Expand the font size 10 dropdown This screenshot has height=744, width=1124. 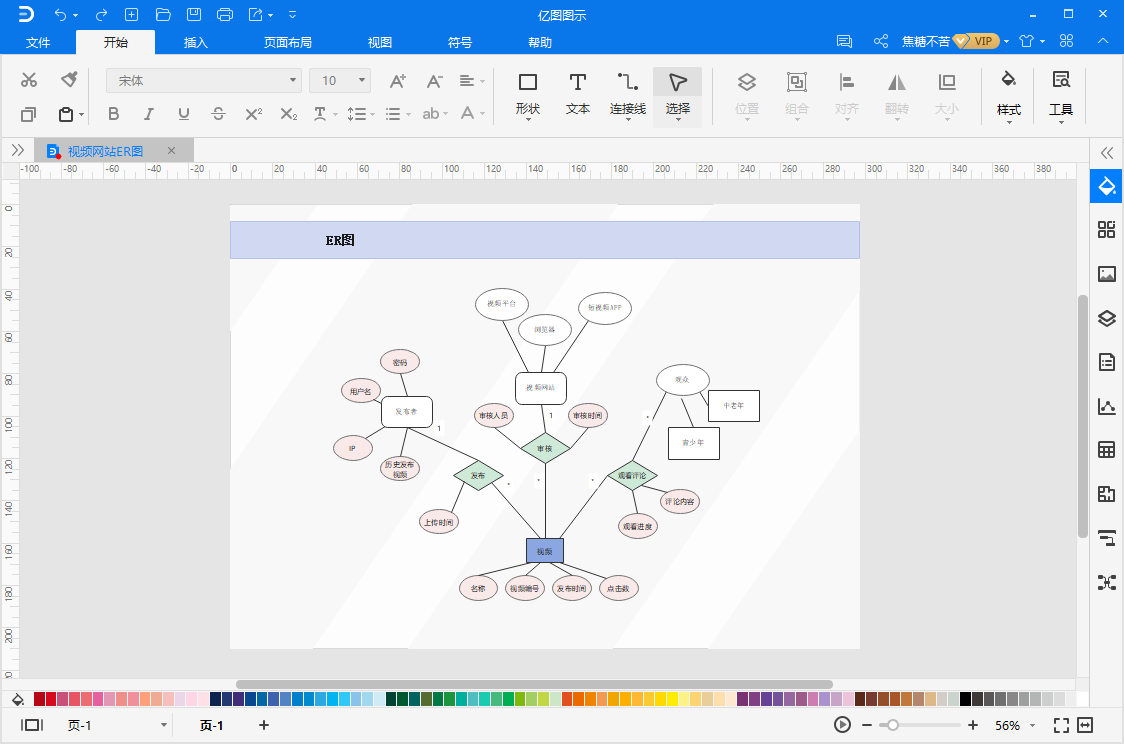[x=361, y=80]
